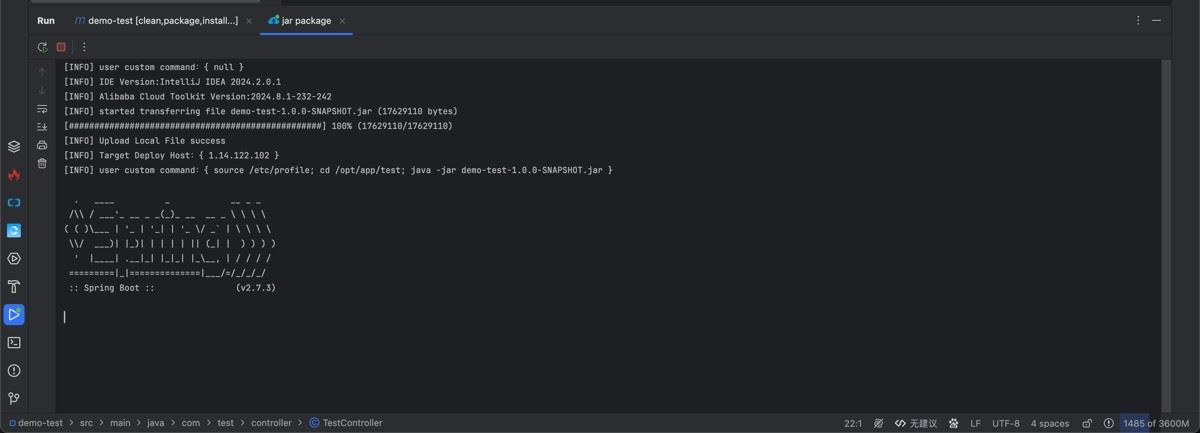Toggle soft-wrap in the console output
This screenshot has height=433, width=1200.
pos(42,109)
